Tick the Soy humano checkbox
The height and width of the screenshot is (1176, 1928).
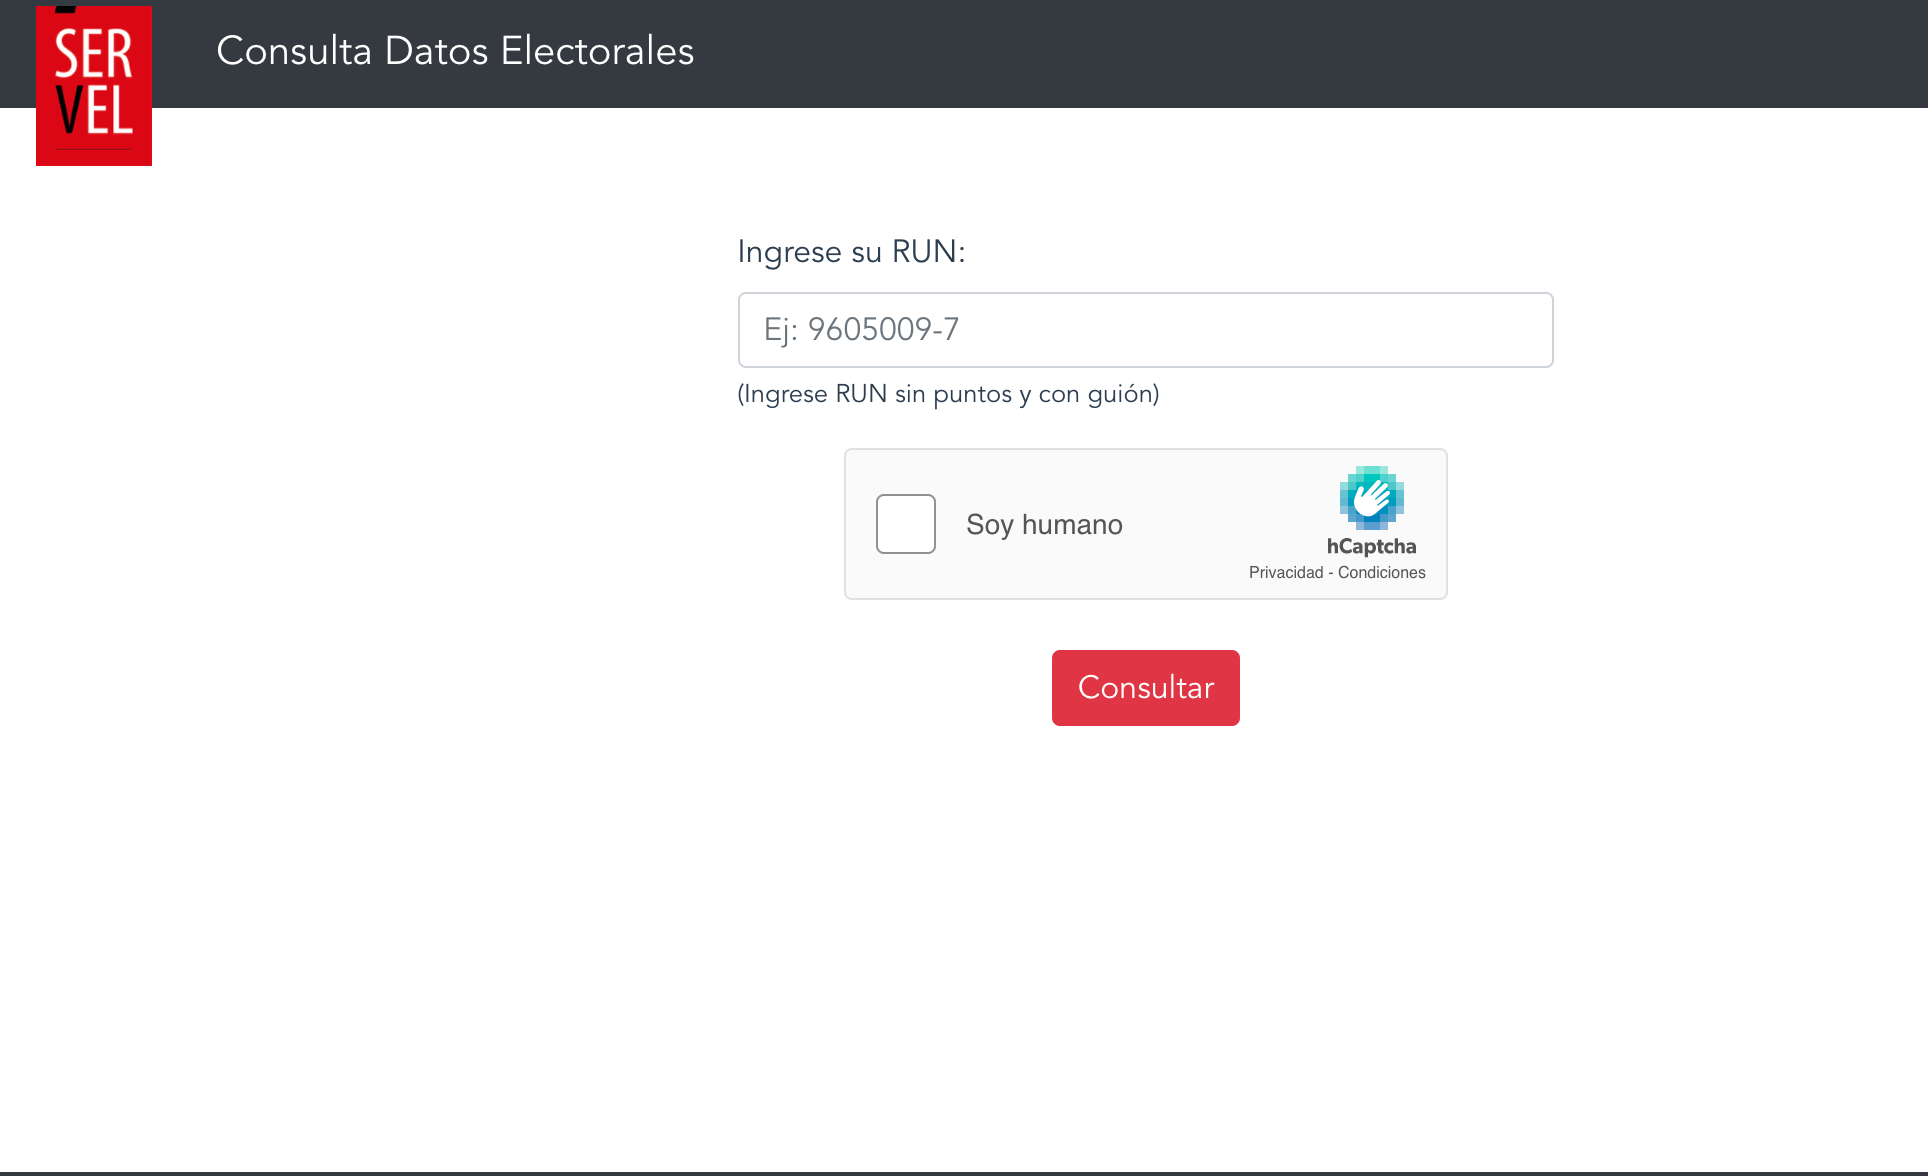pyautogui.click(x=905, y=524)
